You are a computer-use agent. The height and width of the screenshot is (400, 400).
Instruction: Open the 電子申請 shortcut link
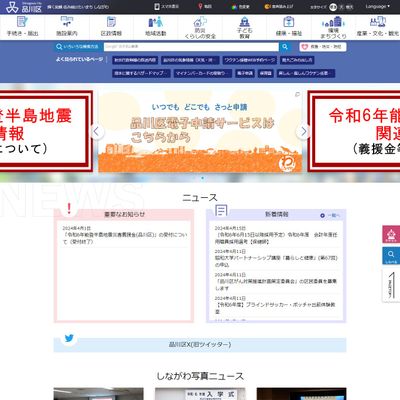pos(245,73)
